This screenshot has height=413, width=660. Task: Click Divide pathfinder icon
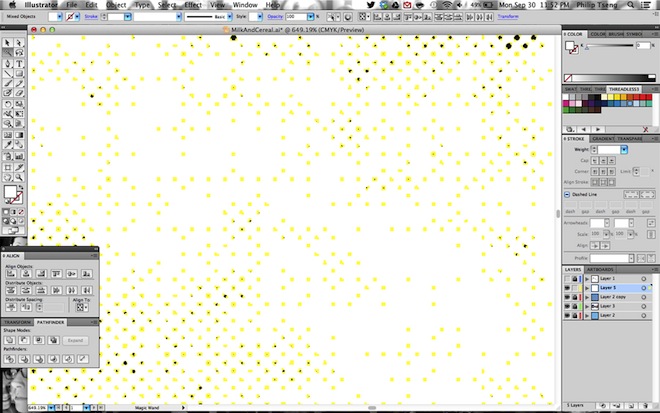10,359
